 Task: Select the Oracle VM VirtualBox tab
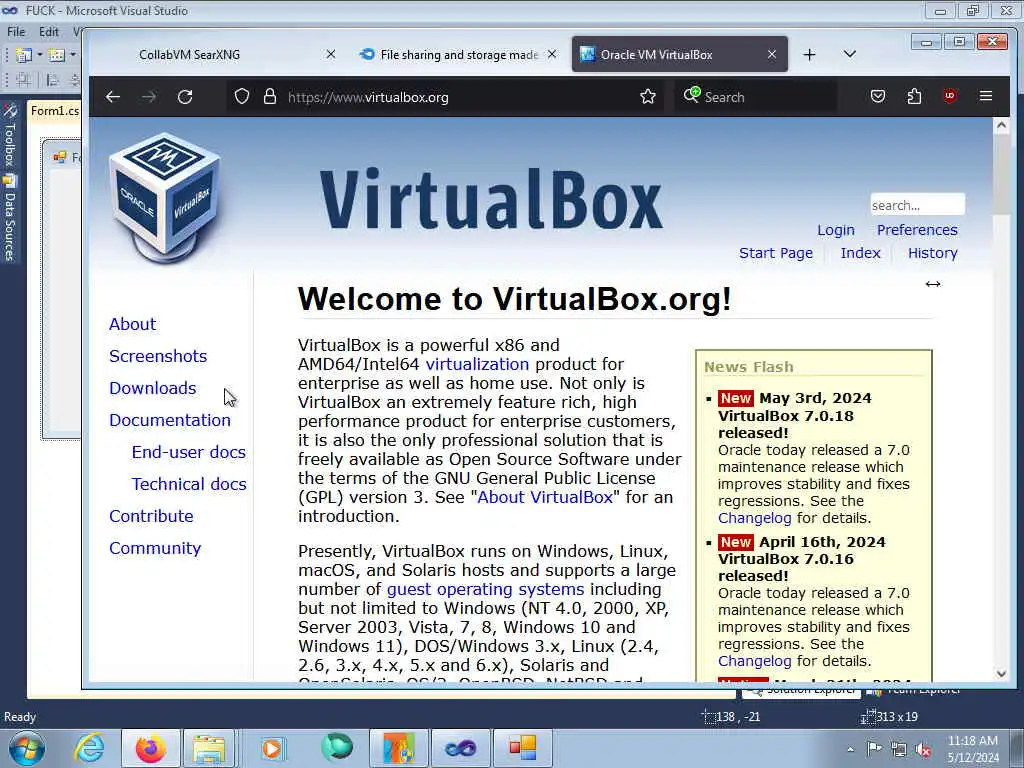pos(679,54)
